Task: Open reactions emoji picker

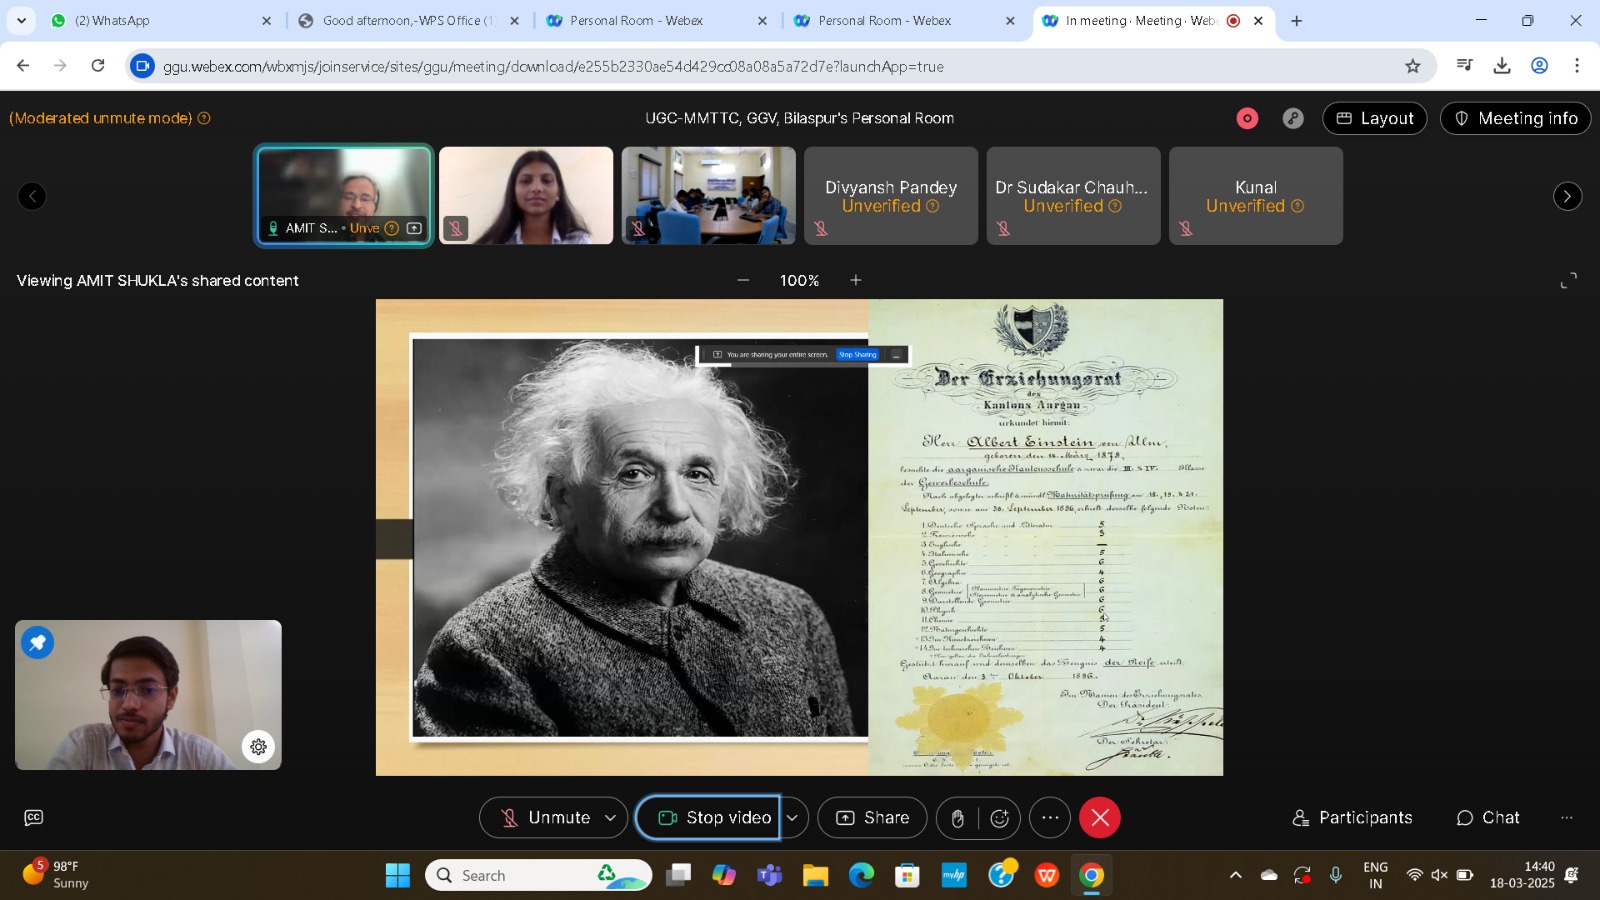Action: 1000,819
